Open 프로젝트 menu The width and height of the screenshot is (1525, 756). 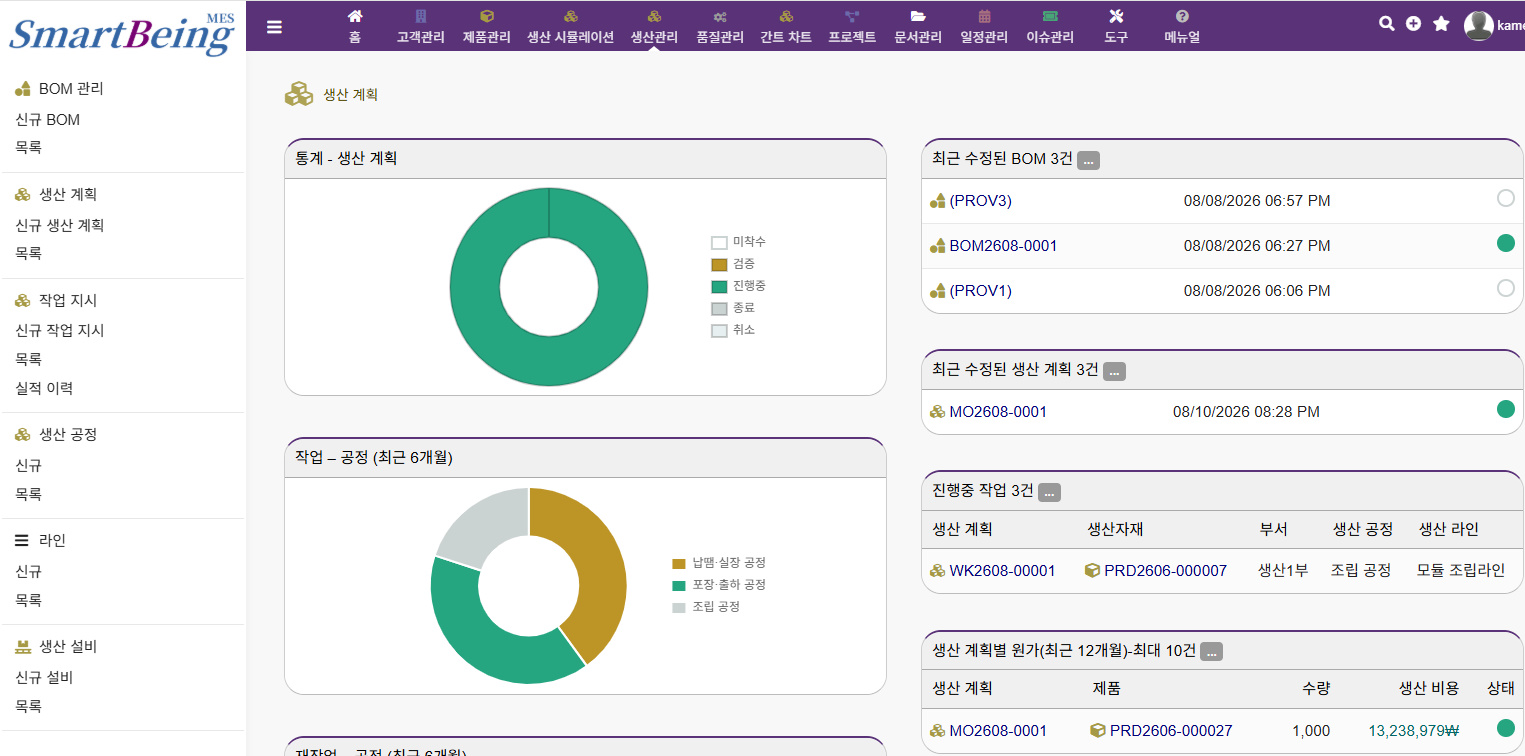click(x=853, y=27)
